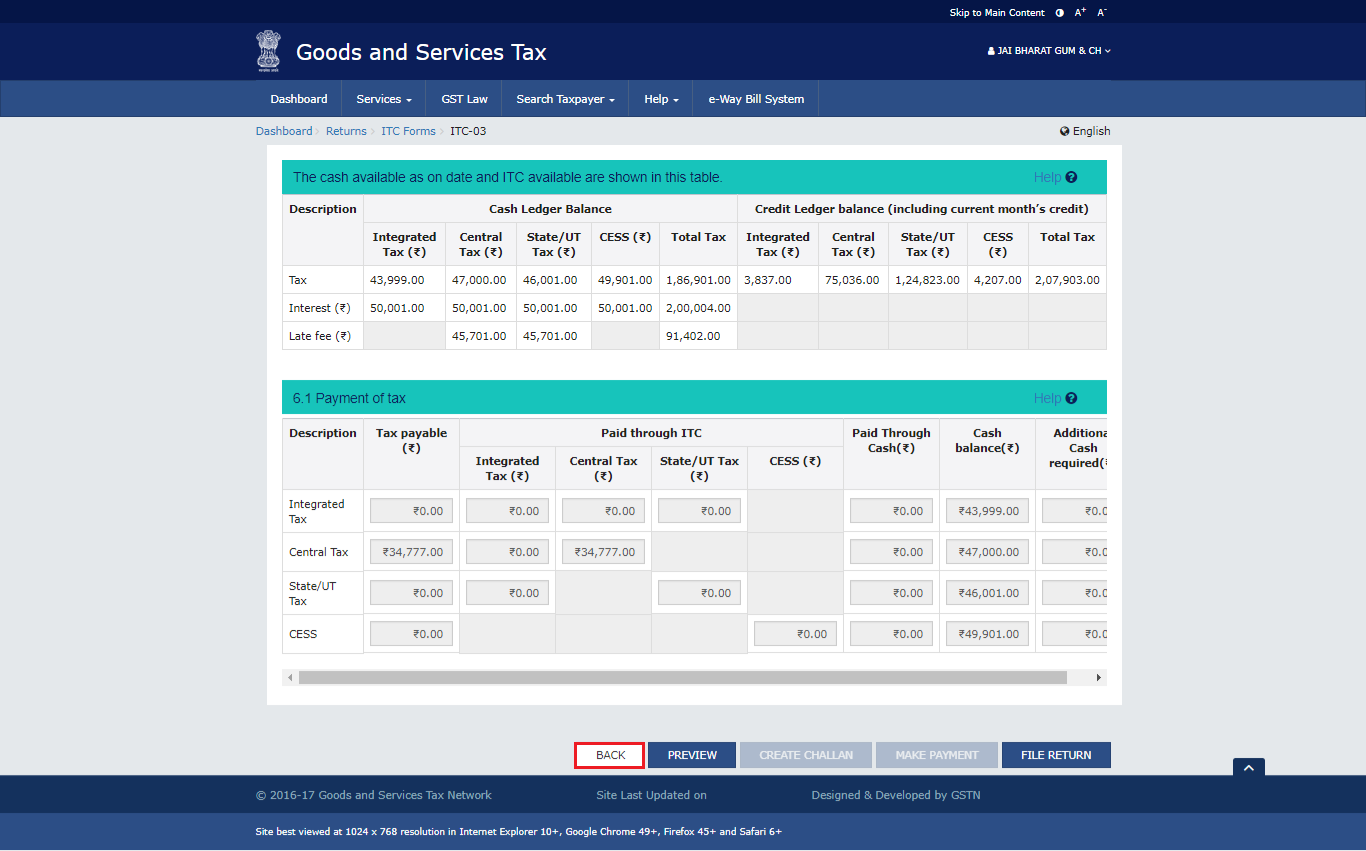
Task: Click the FILE RETURN button
Action: tap(1056, 755)
